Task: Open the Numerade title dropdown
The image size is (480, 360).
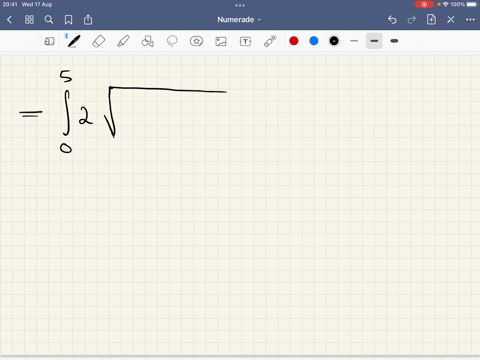Action: pyautogui.click(x=239, y=20)
